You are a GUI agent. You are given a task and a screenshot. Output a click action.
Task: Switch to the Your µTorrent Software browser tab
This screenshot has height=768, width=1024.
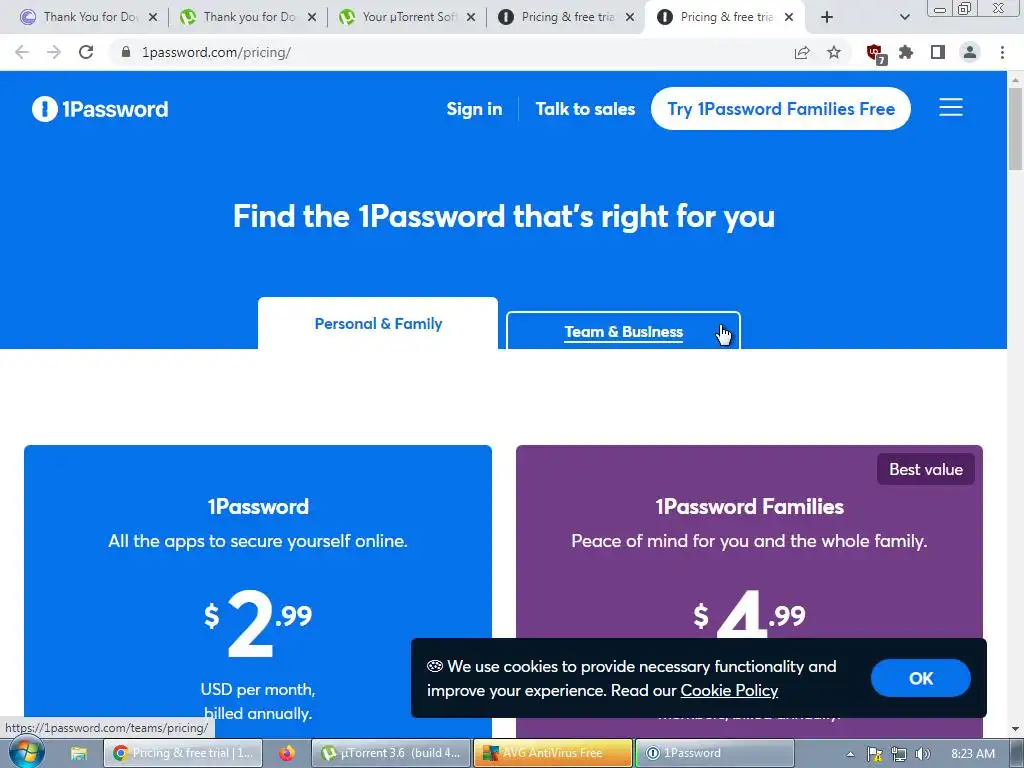408,17
